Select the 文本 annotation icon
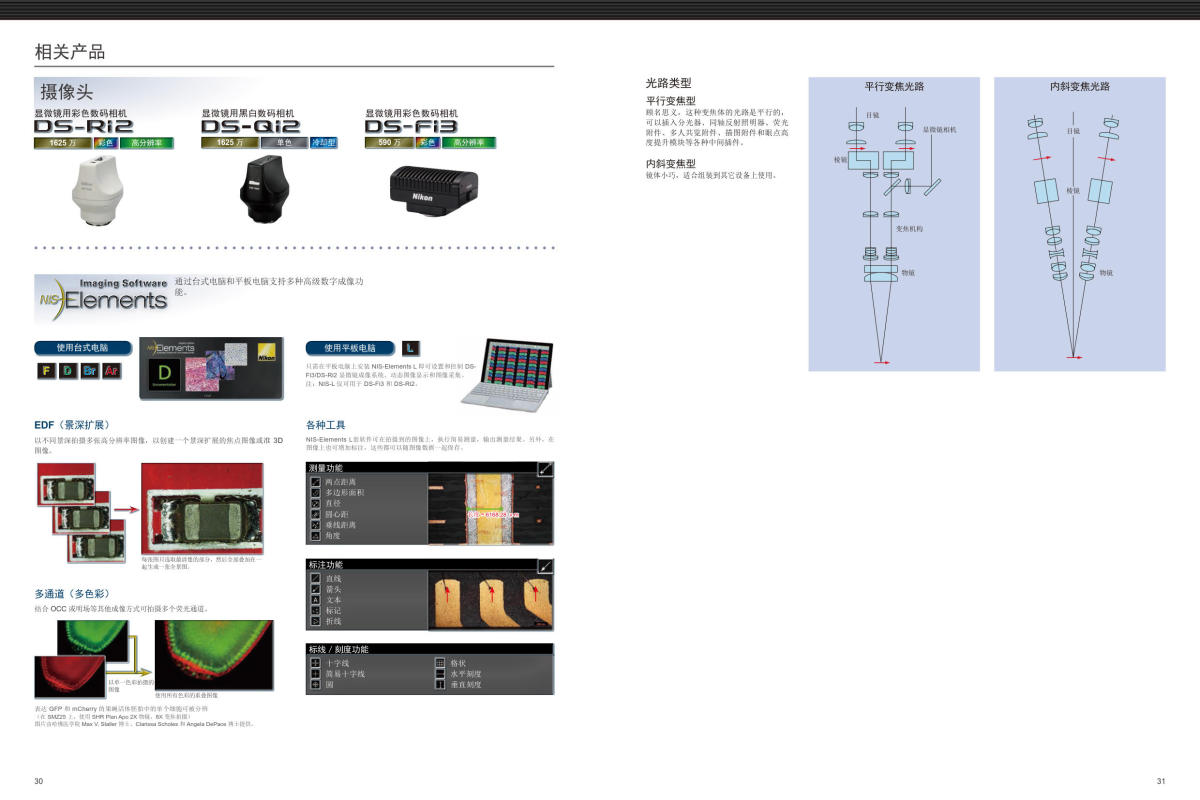The width and height of the screenshot is (1200, 800). pyautogui.click(x=316, y=600)
